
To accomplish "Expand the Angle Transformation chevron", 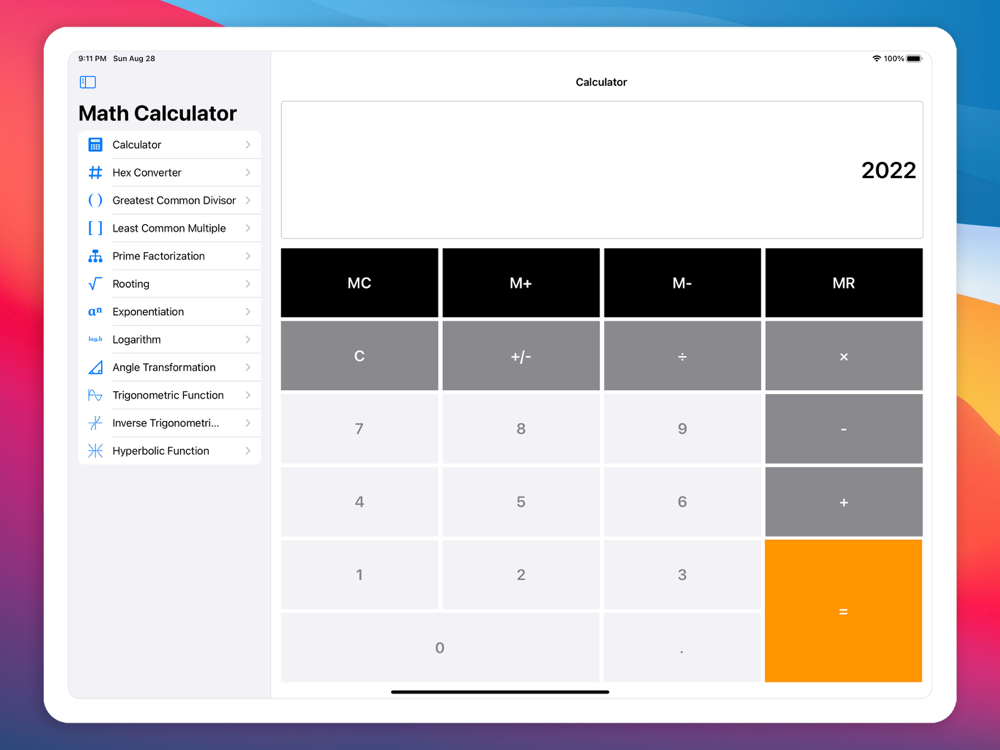I will tap(248, 367).
